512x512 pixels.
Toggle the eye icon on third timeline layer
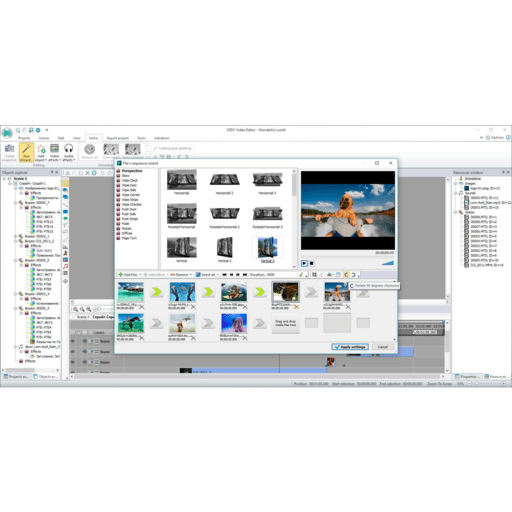(x=73, y=362)
